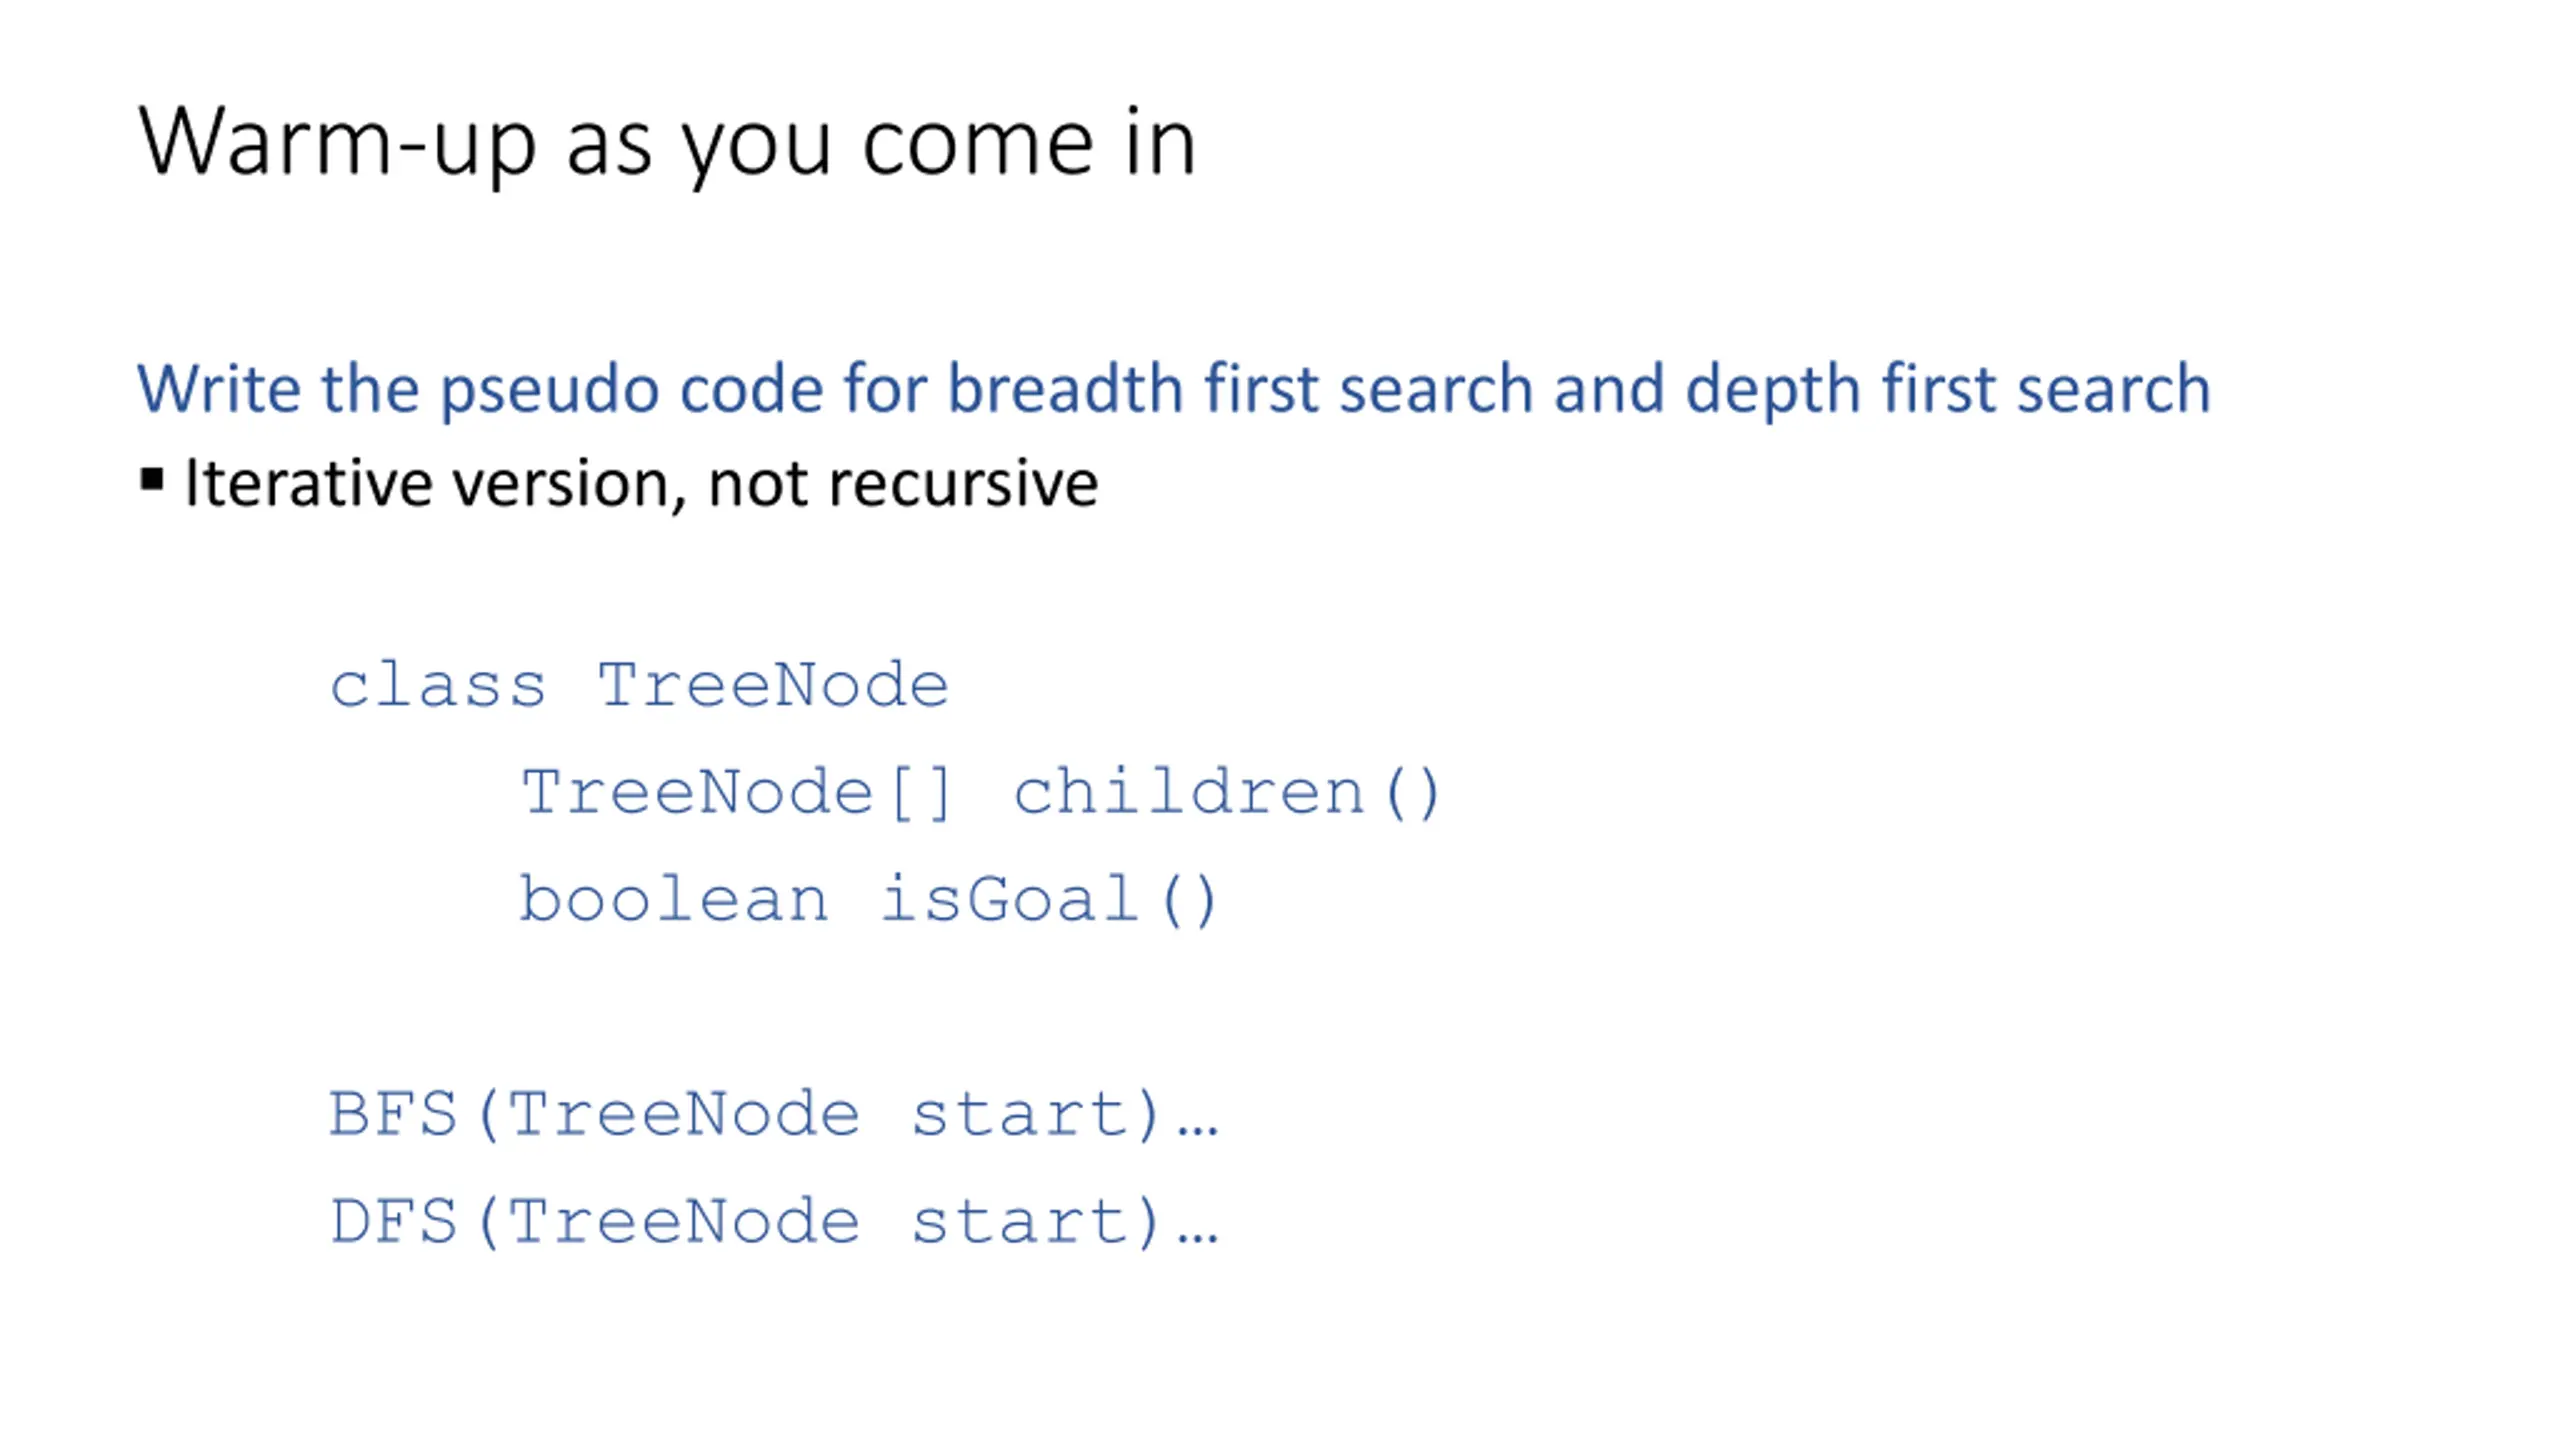Select the word 'DFS'
2560x1440 pixels.
[x=393, y=1222]
